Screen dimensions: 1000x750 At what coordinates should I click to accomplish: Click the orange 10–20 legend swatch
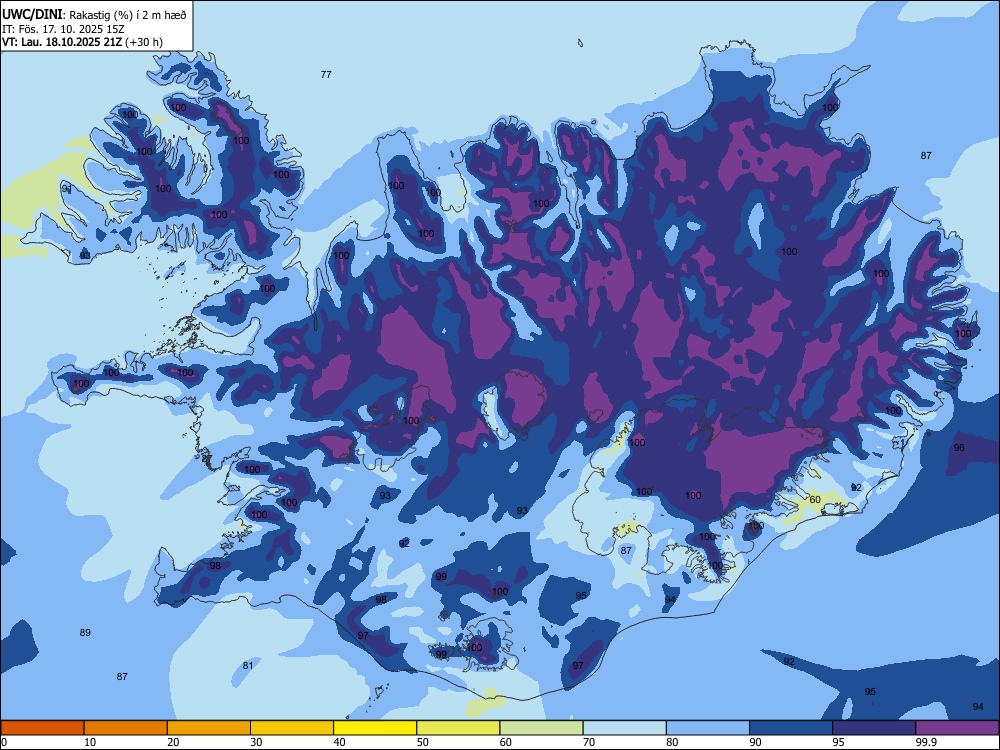click(x=126, y=728)
